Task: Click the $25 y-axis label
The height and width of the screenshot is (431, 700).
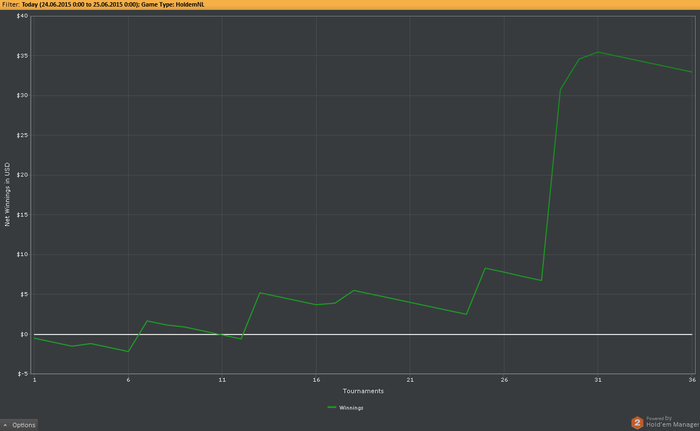Action: [22, 135]
